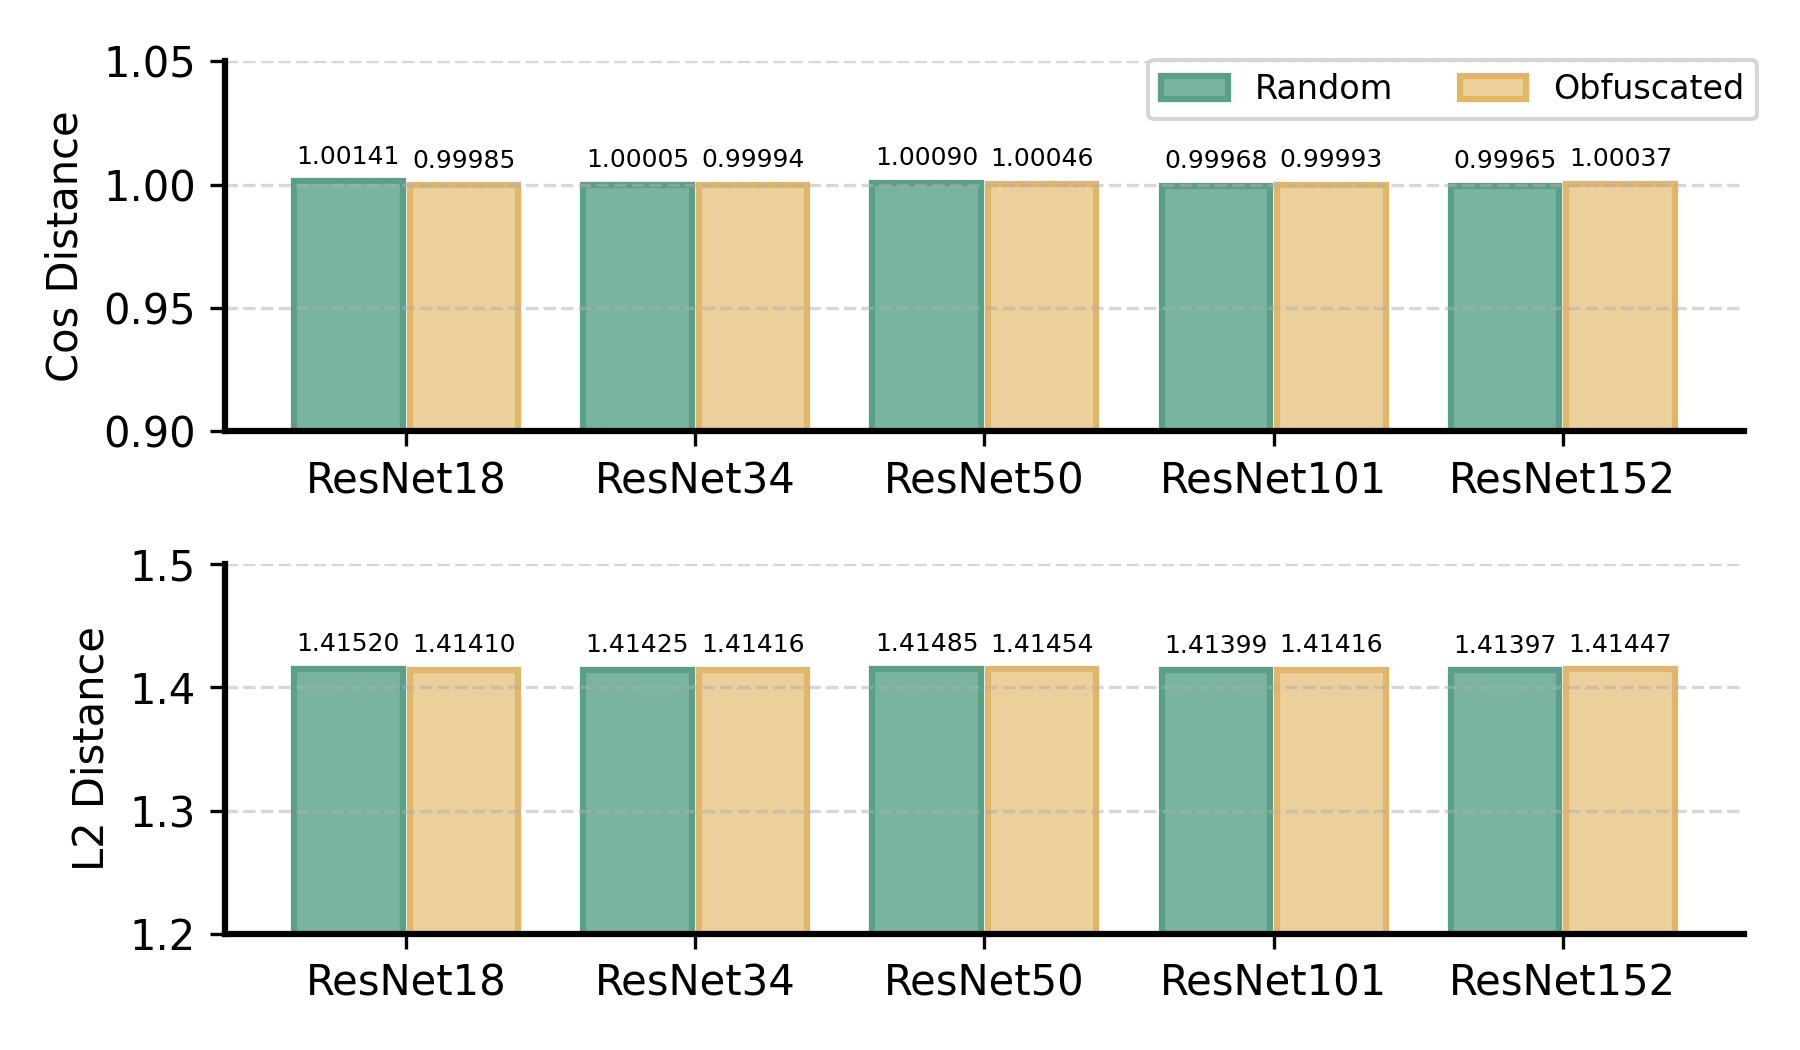
Task: Select ResNet18 Obfuscated bar in L2 Distance chart
Action: click(x=464, y=800)
